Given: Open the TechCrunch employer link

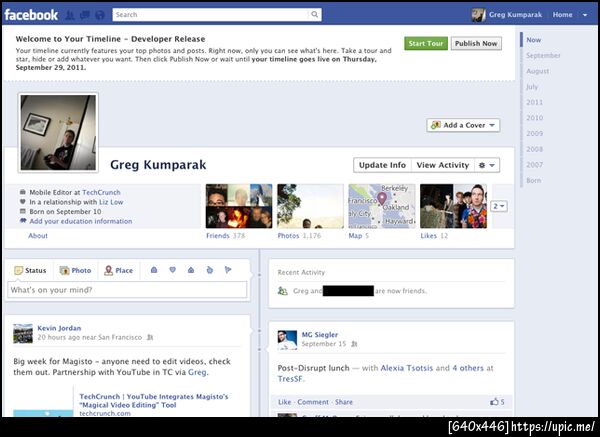Looking at the screenshot, I should (101, 192).
